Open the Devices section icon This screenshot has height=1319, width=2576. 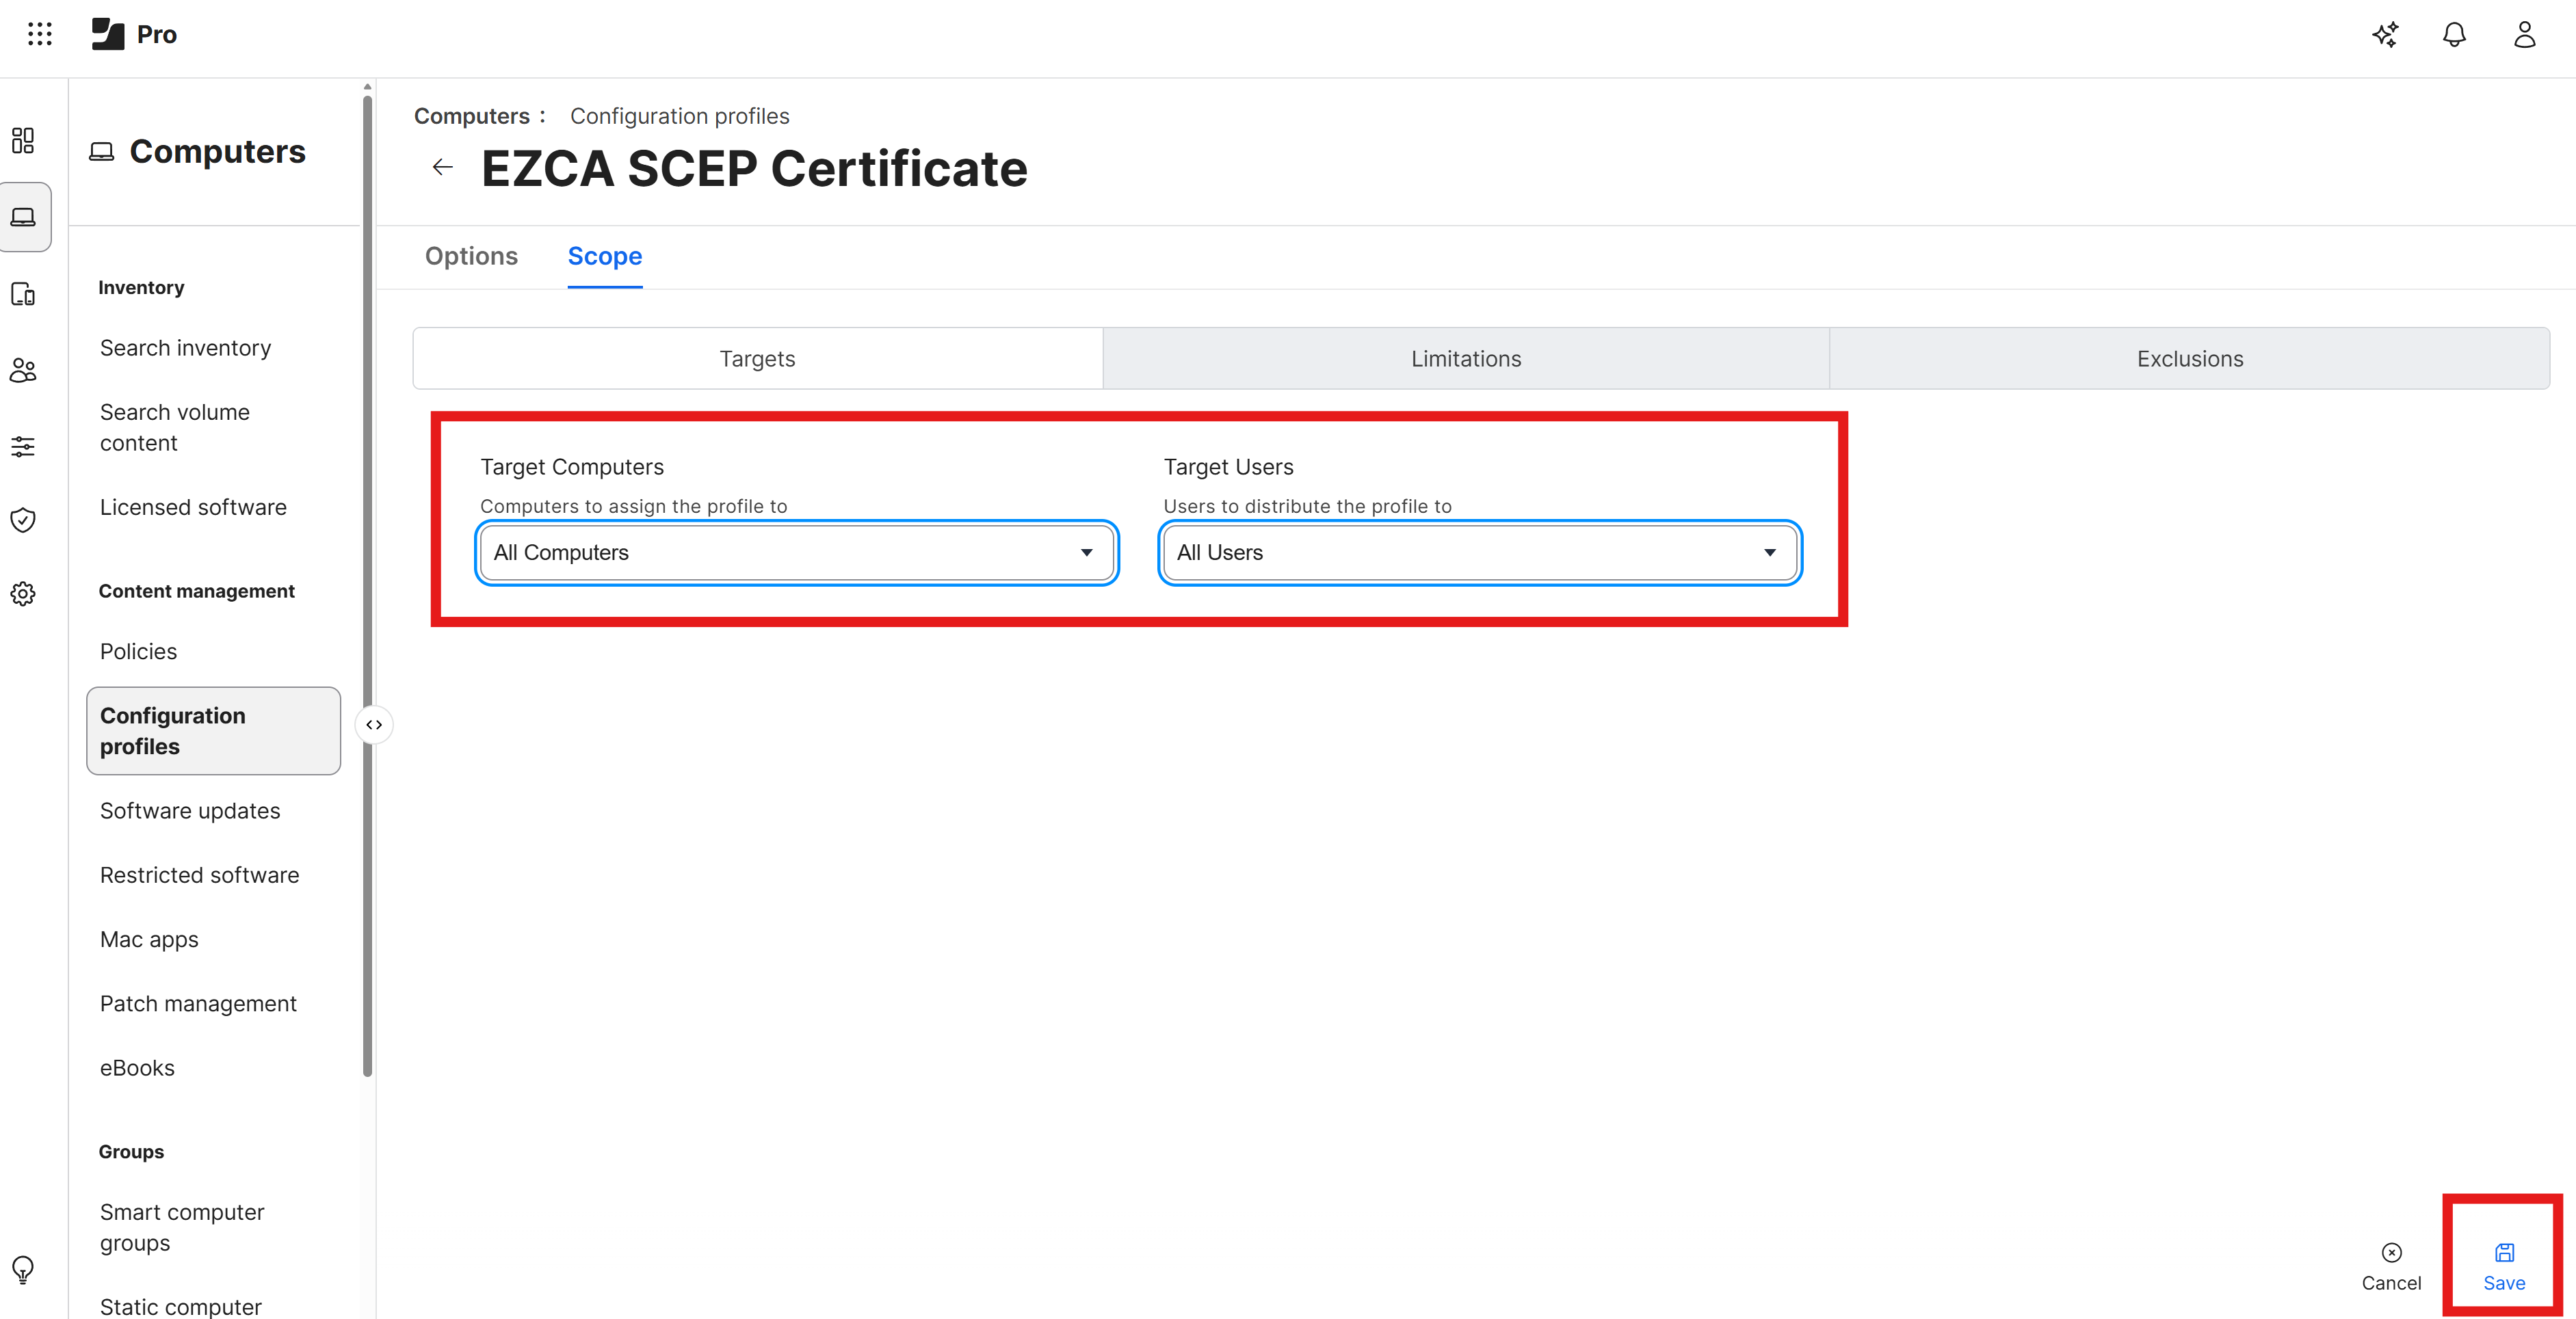23,294
